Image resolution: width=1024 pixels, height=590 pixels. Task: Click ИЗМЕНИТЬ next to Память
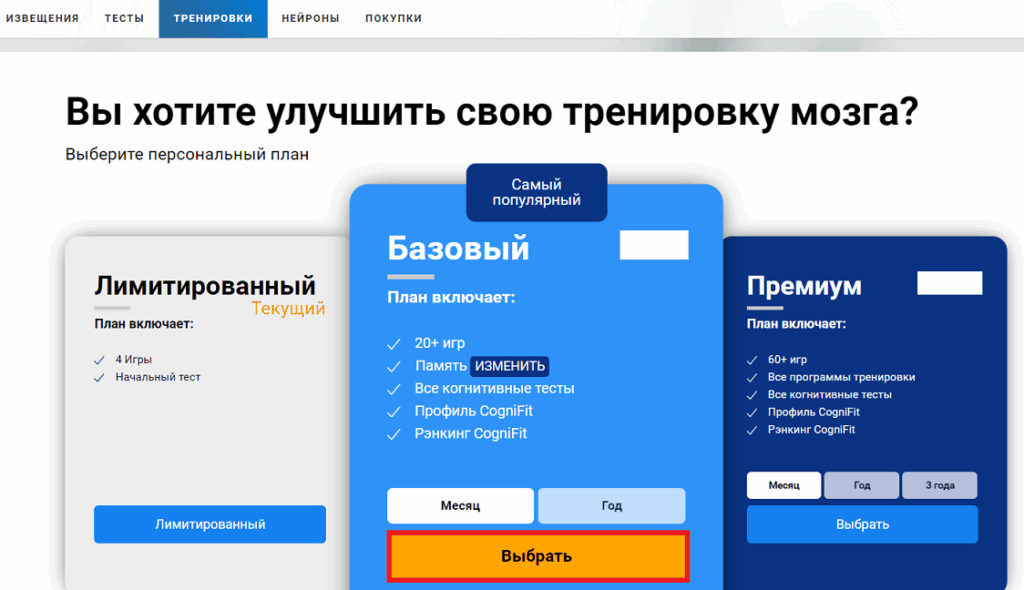tap(510, 366)
